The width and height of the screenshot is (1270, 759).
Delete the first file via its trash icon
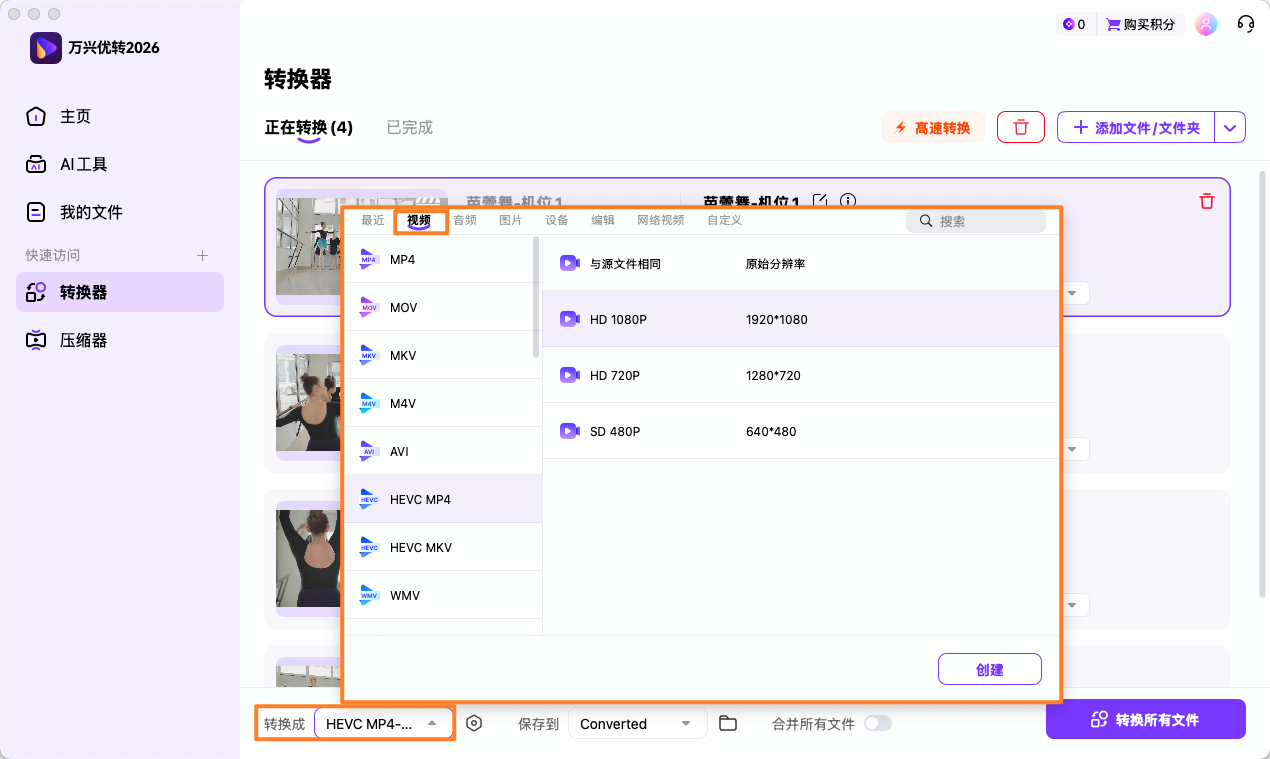1207,200
